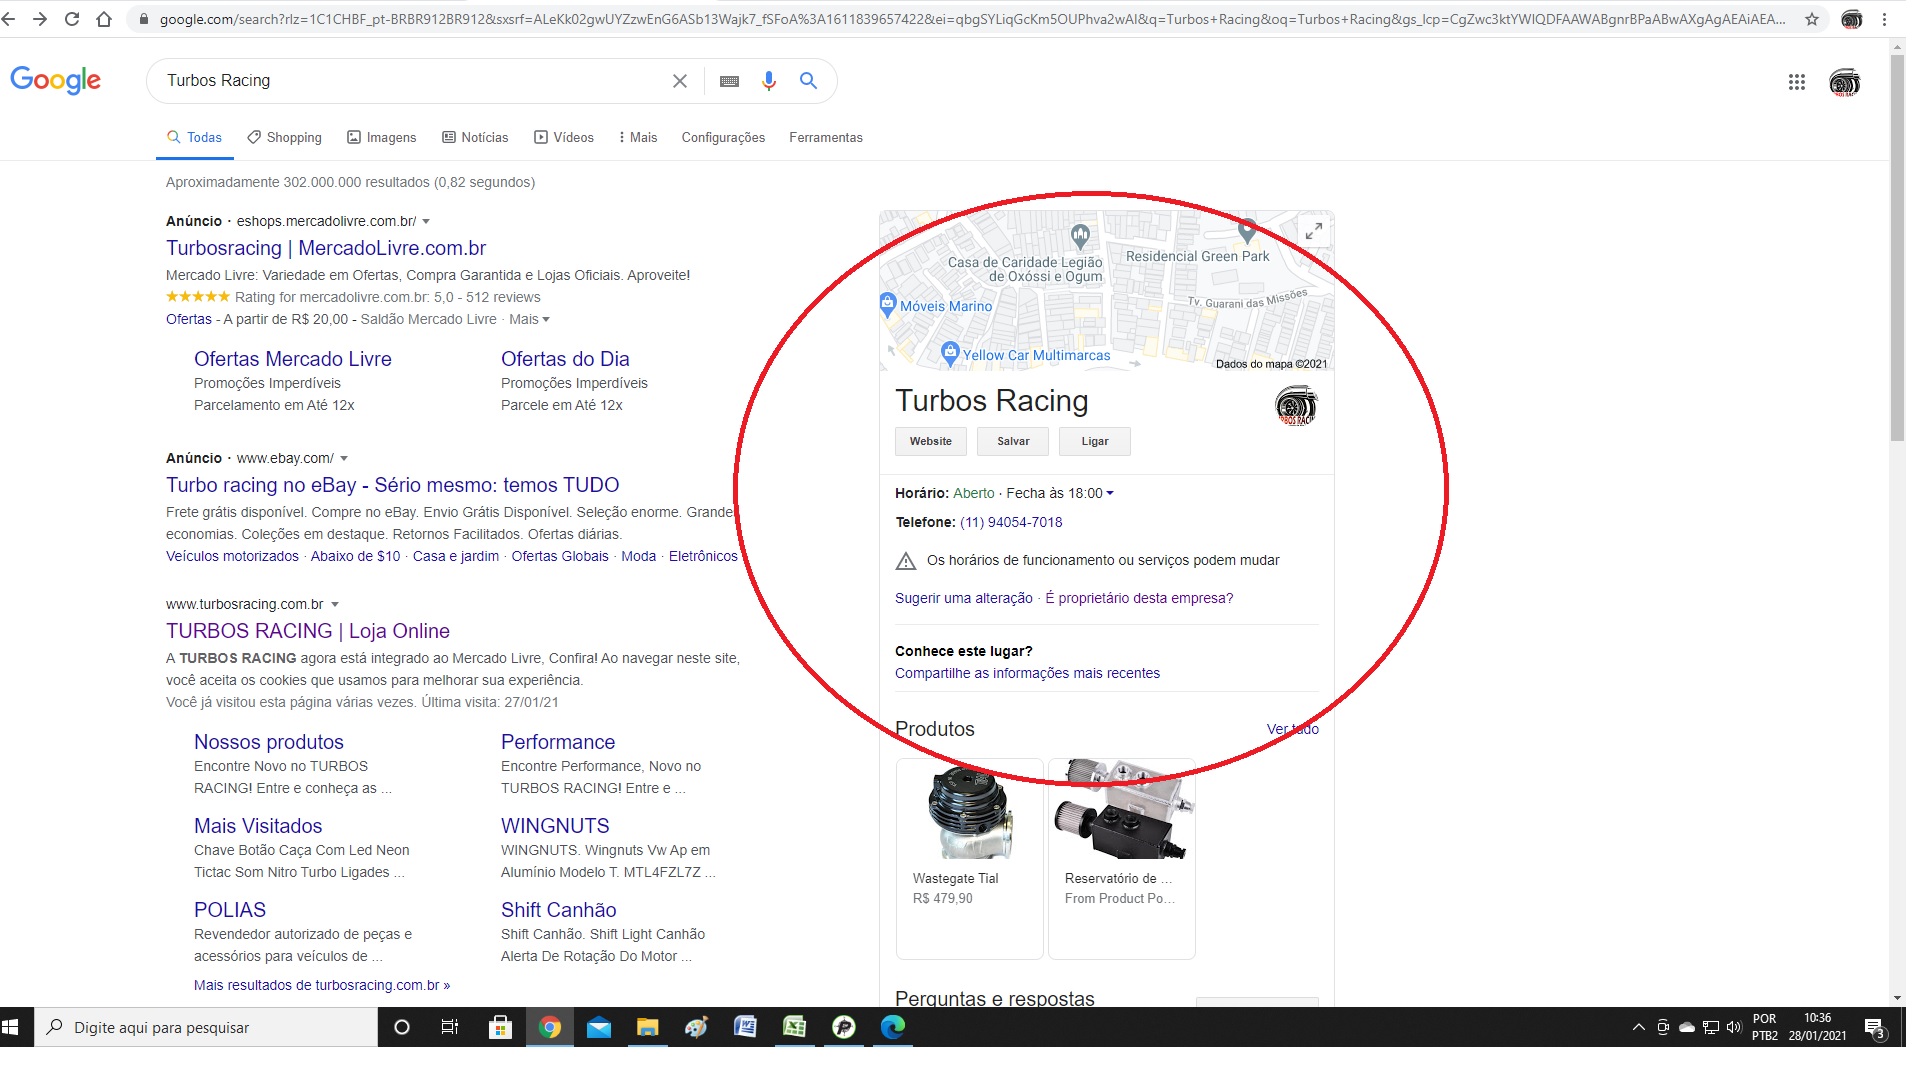Open Configurações search settings
The image size is (1920, 1080).
coord(723,137)
